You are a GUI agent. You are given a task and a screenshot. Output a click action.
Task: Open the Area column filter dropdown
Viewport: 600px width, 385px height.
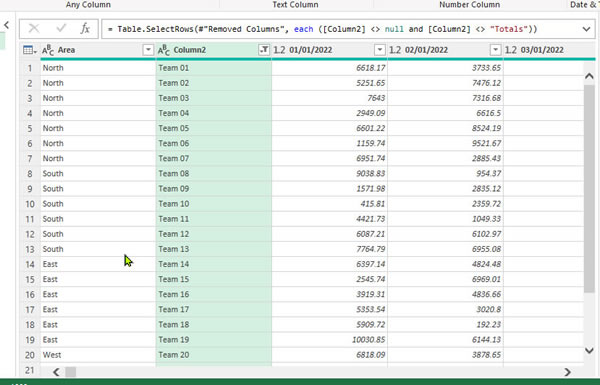pos(148,50)
